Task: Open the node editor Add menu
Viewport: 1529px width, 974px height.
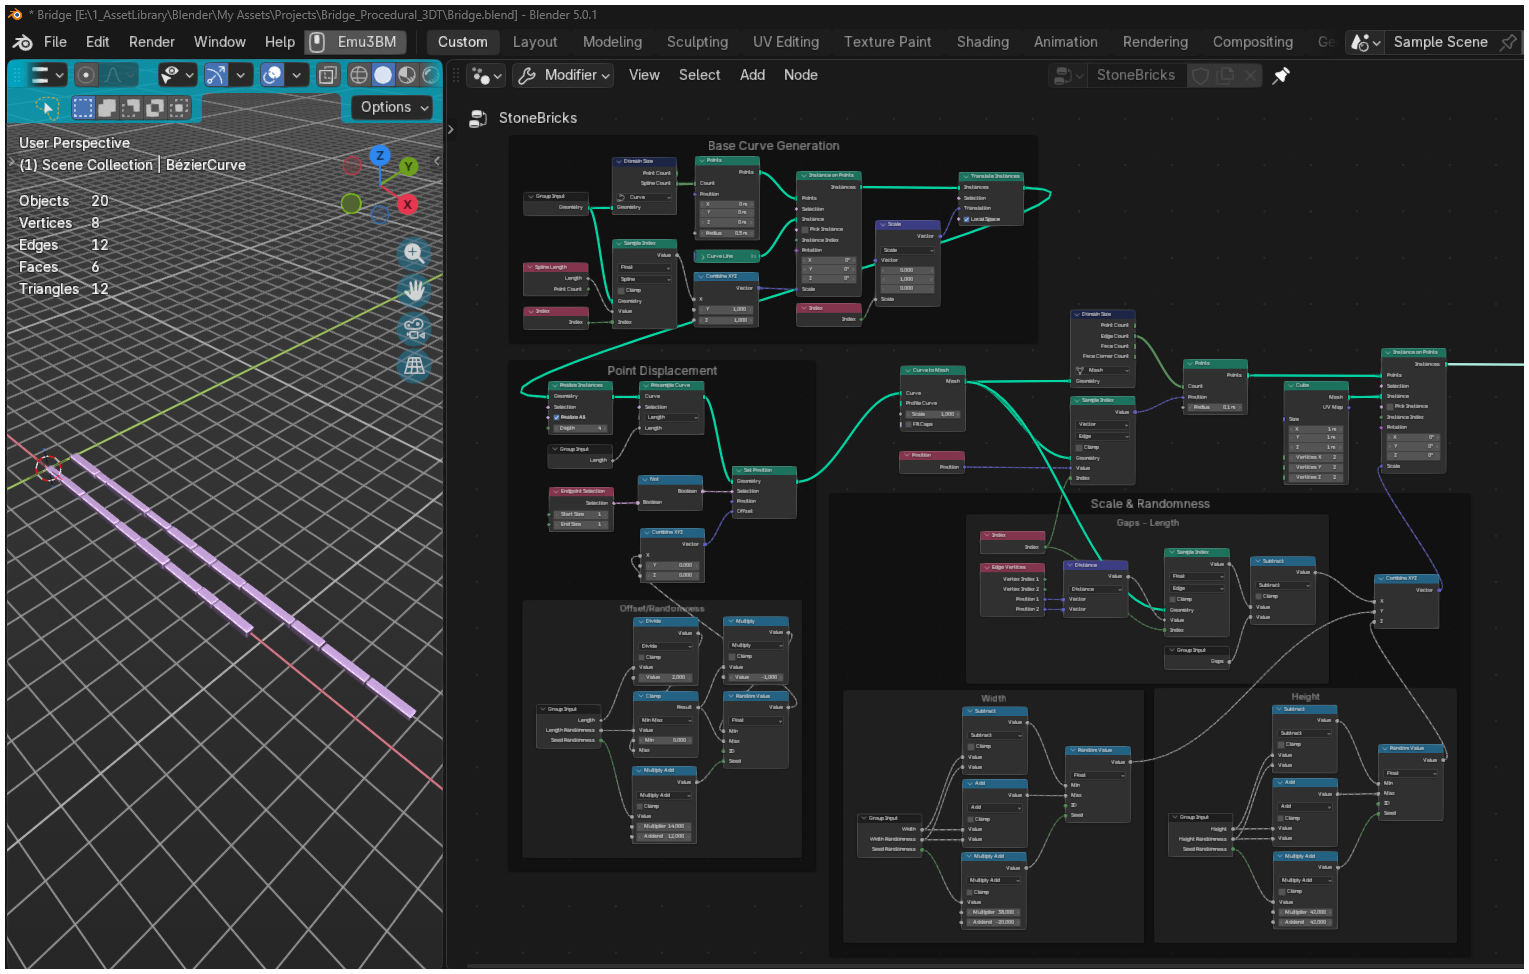Action: [753, 75]
